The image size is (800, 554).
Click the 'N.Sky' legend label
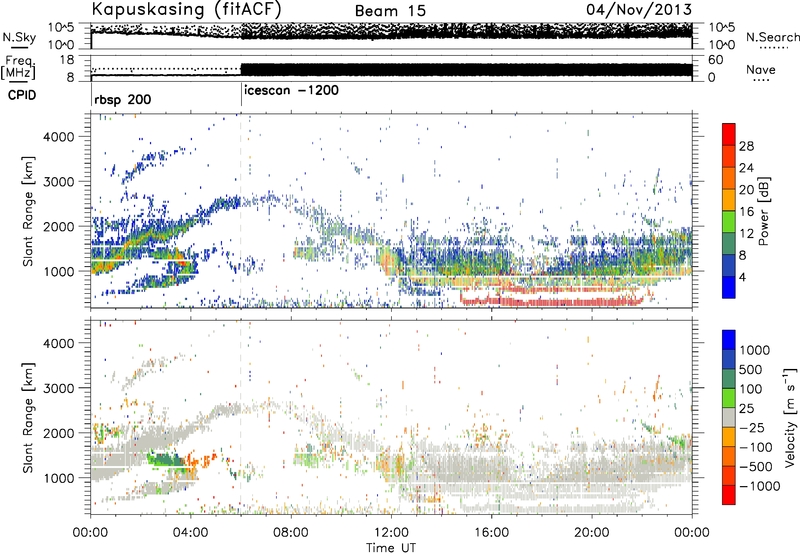tap(19, 37)
